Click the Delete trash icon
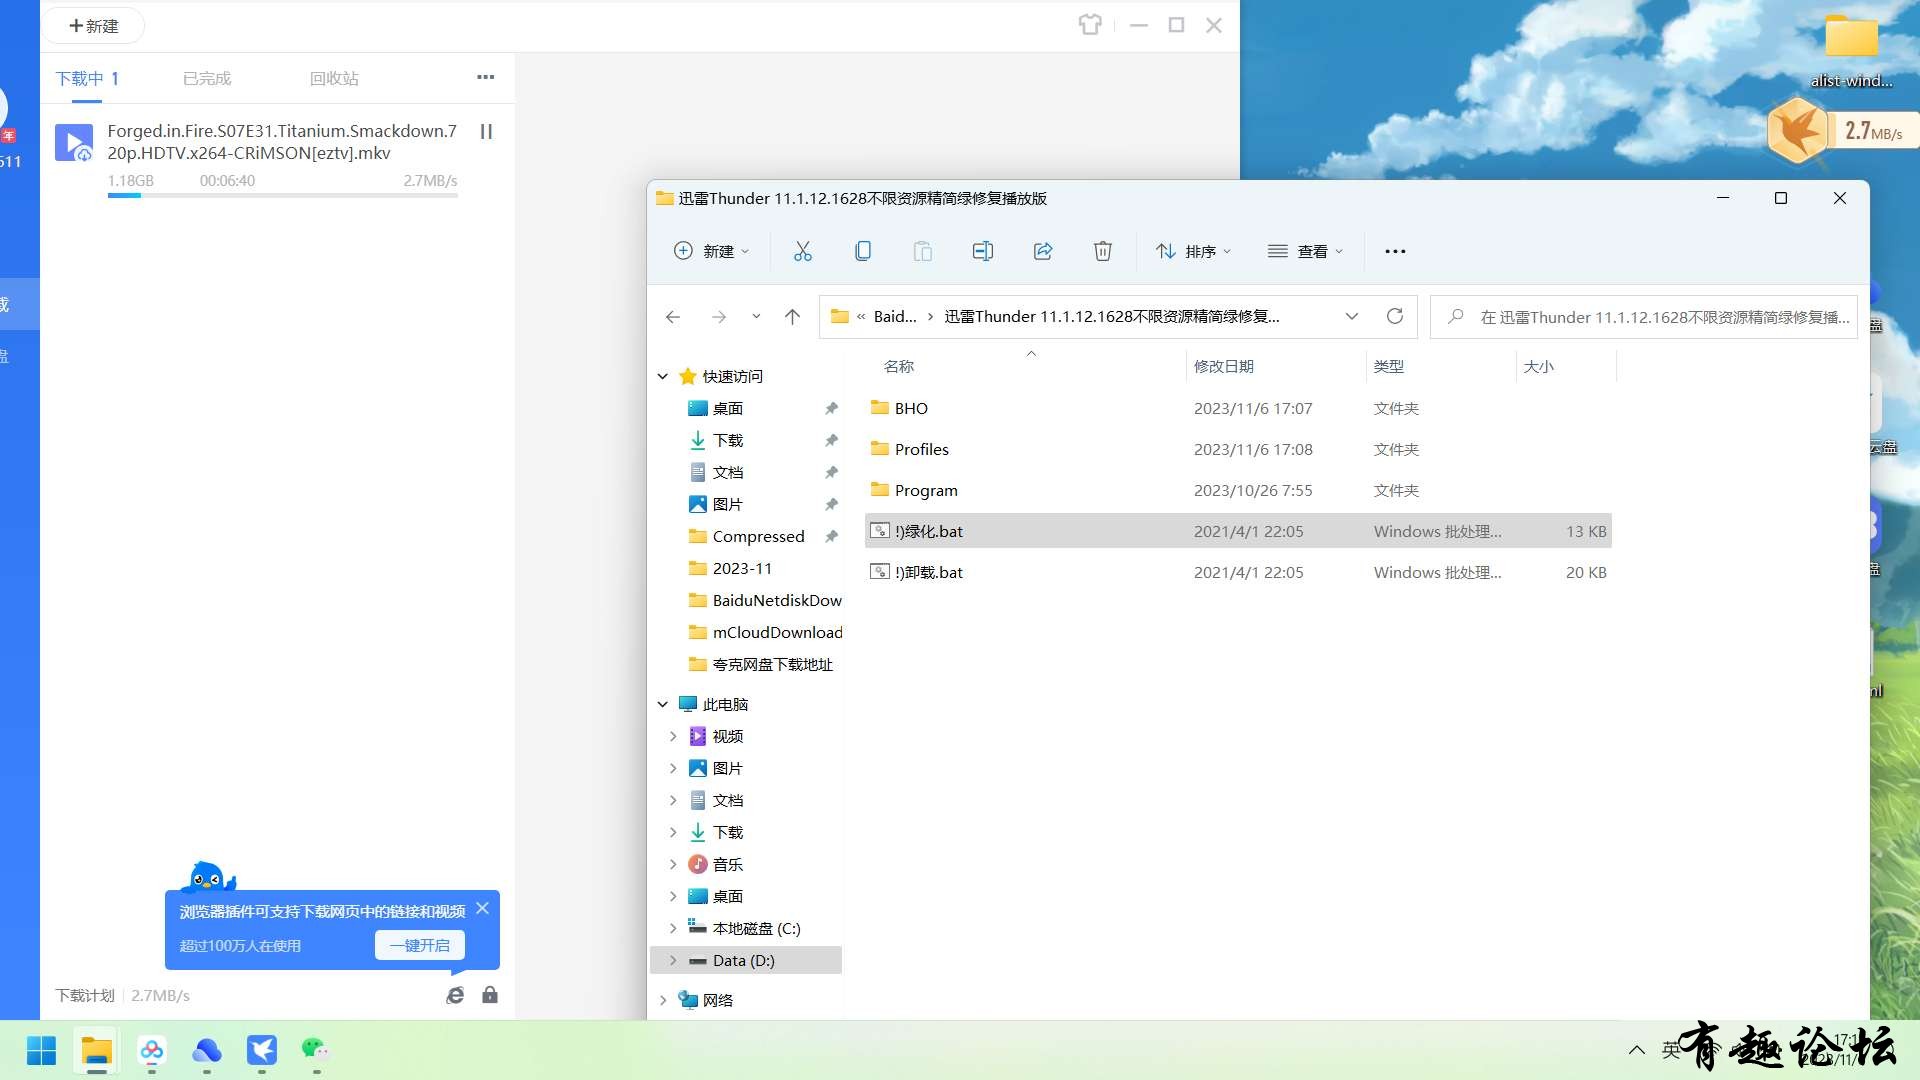Image resolution: width=1920 pixels, height=1080 pixels. [1103, 251]
